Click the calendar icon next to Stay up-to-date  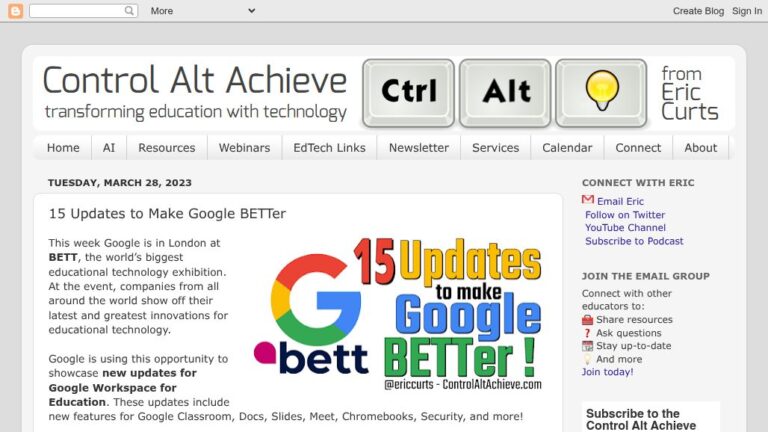[x=587, y=346]
